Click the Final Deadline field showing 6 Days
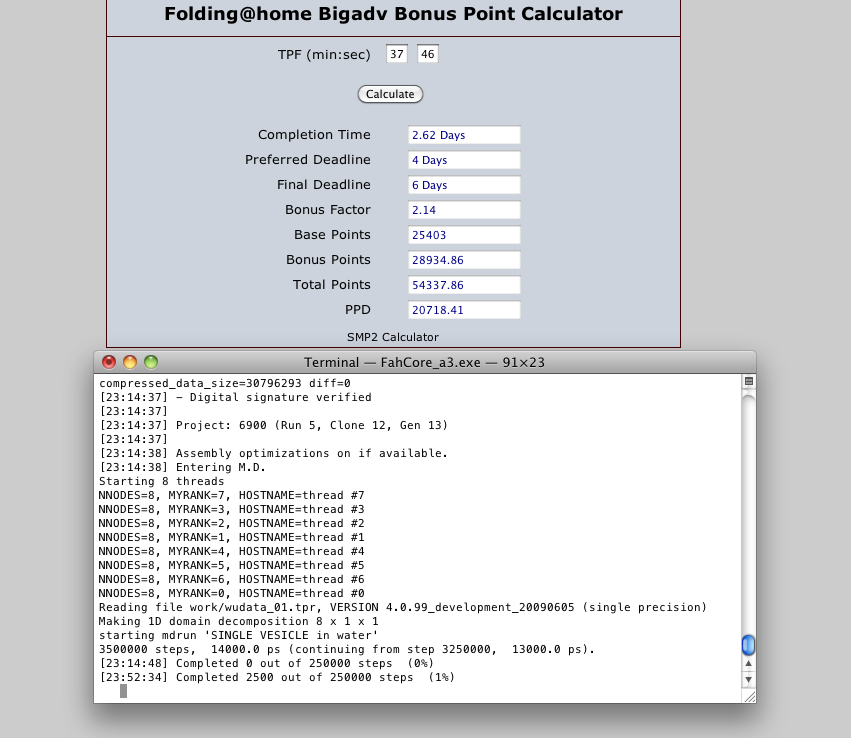This screenshot has width=851, height=738. 464,184
